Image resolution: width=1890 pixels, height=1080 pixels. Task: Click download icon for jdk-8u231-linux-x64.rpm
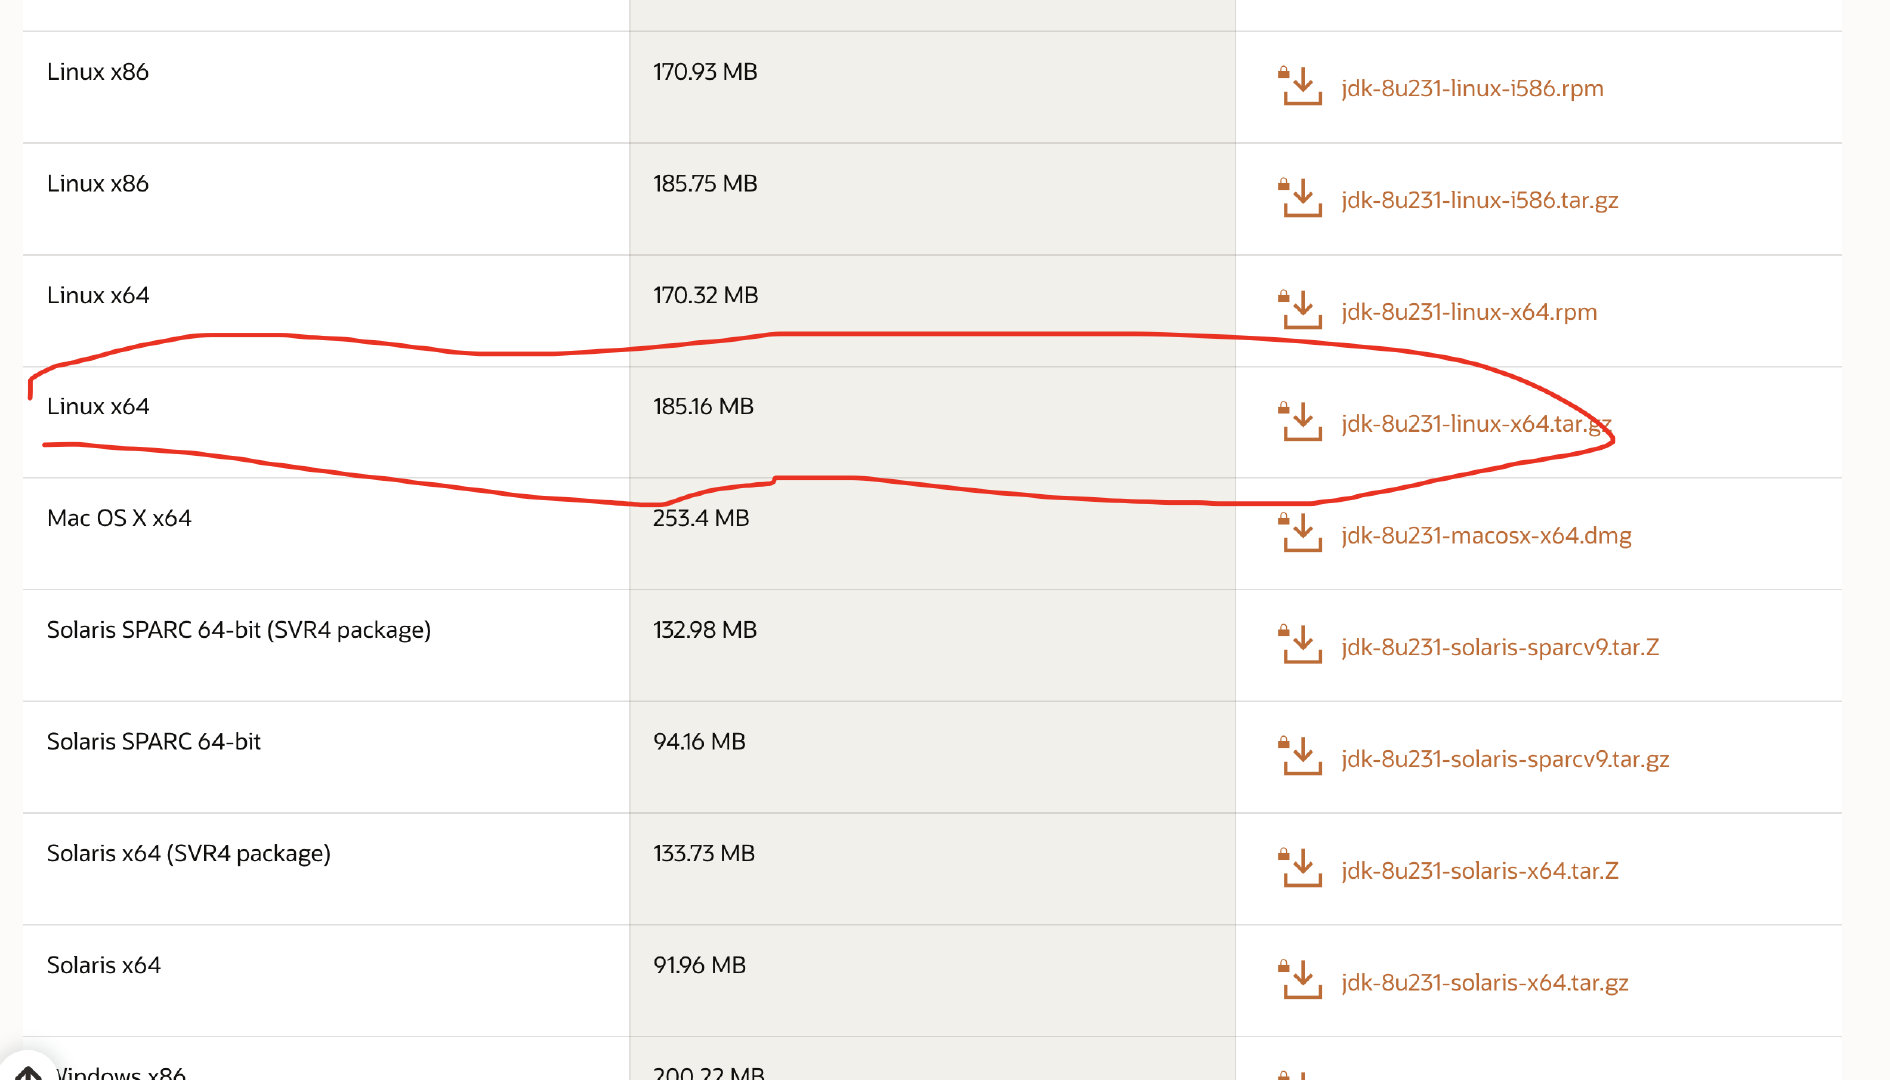[1300, 310]
